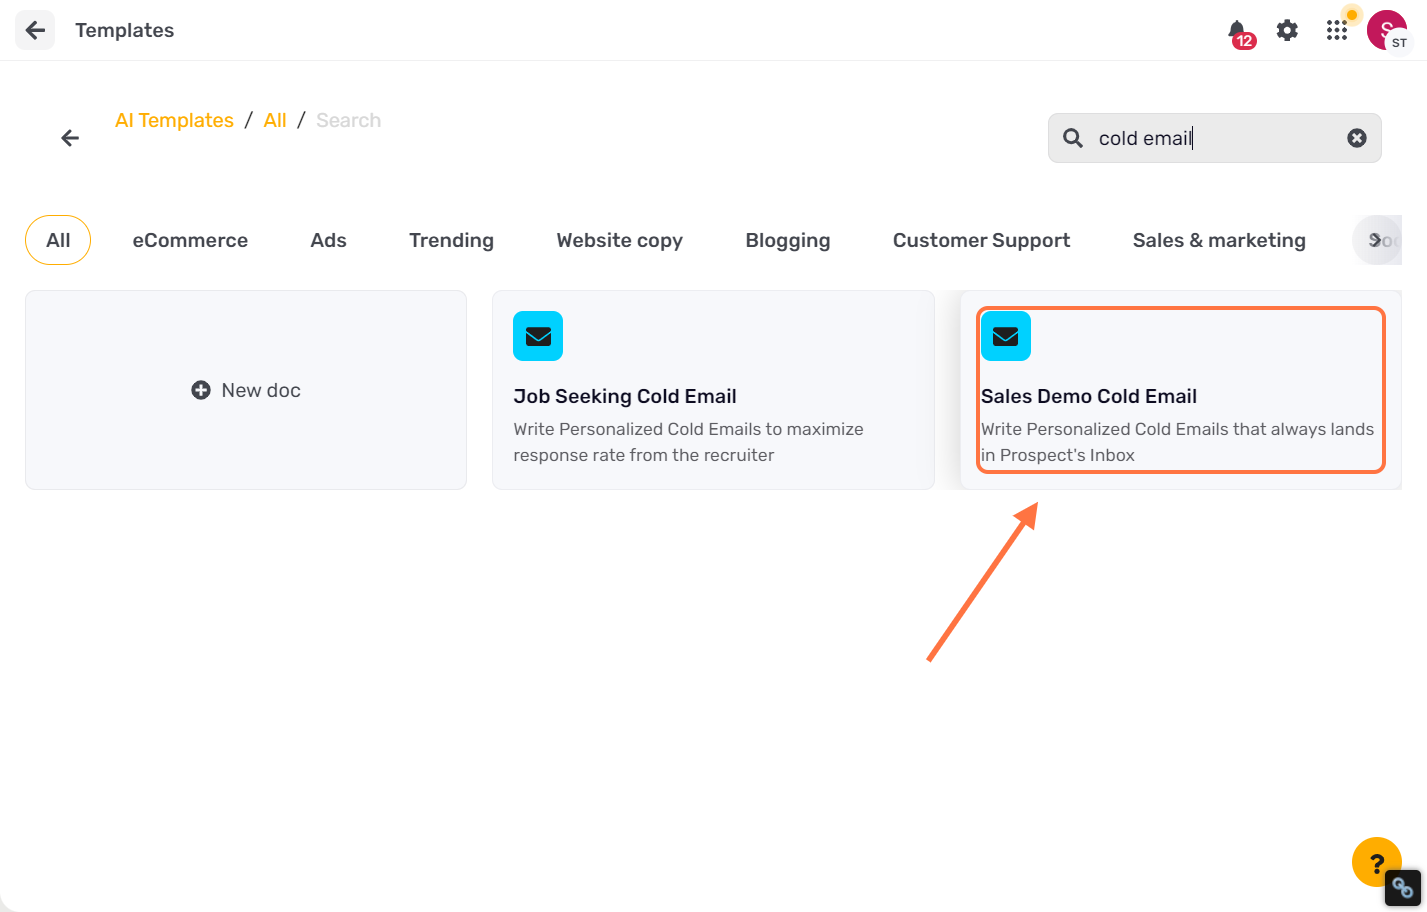Open the Sales Demo Cold Email template title
The width and height of the screenshot is (1427, 912).
coord(1088,396)
